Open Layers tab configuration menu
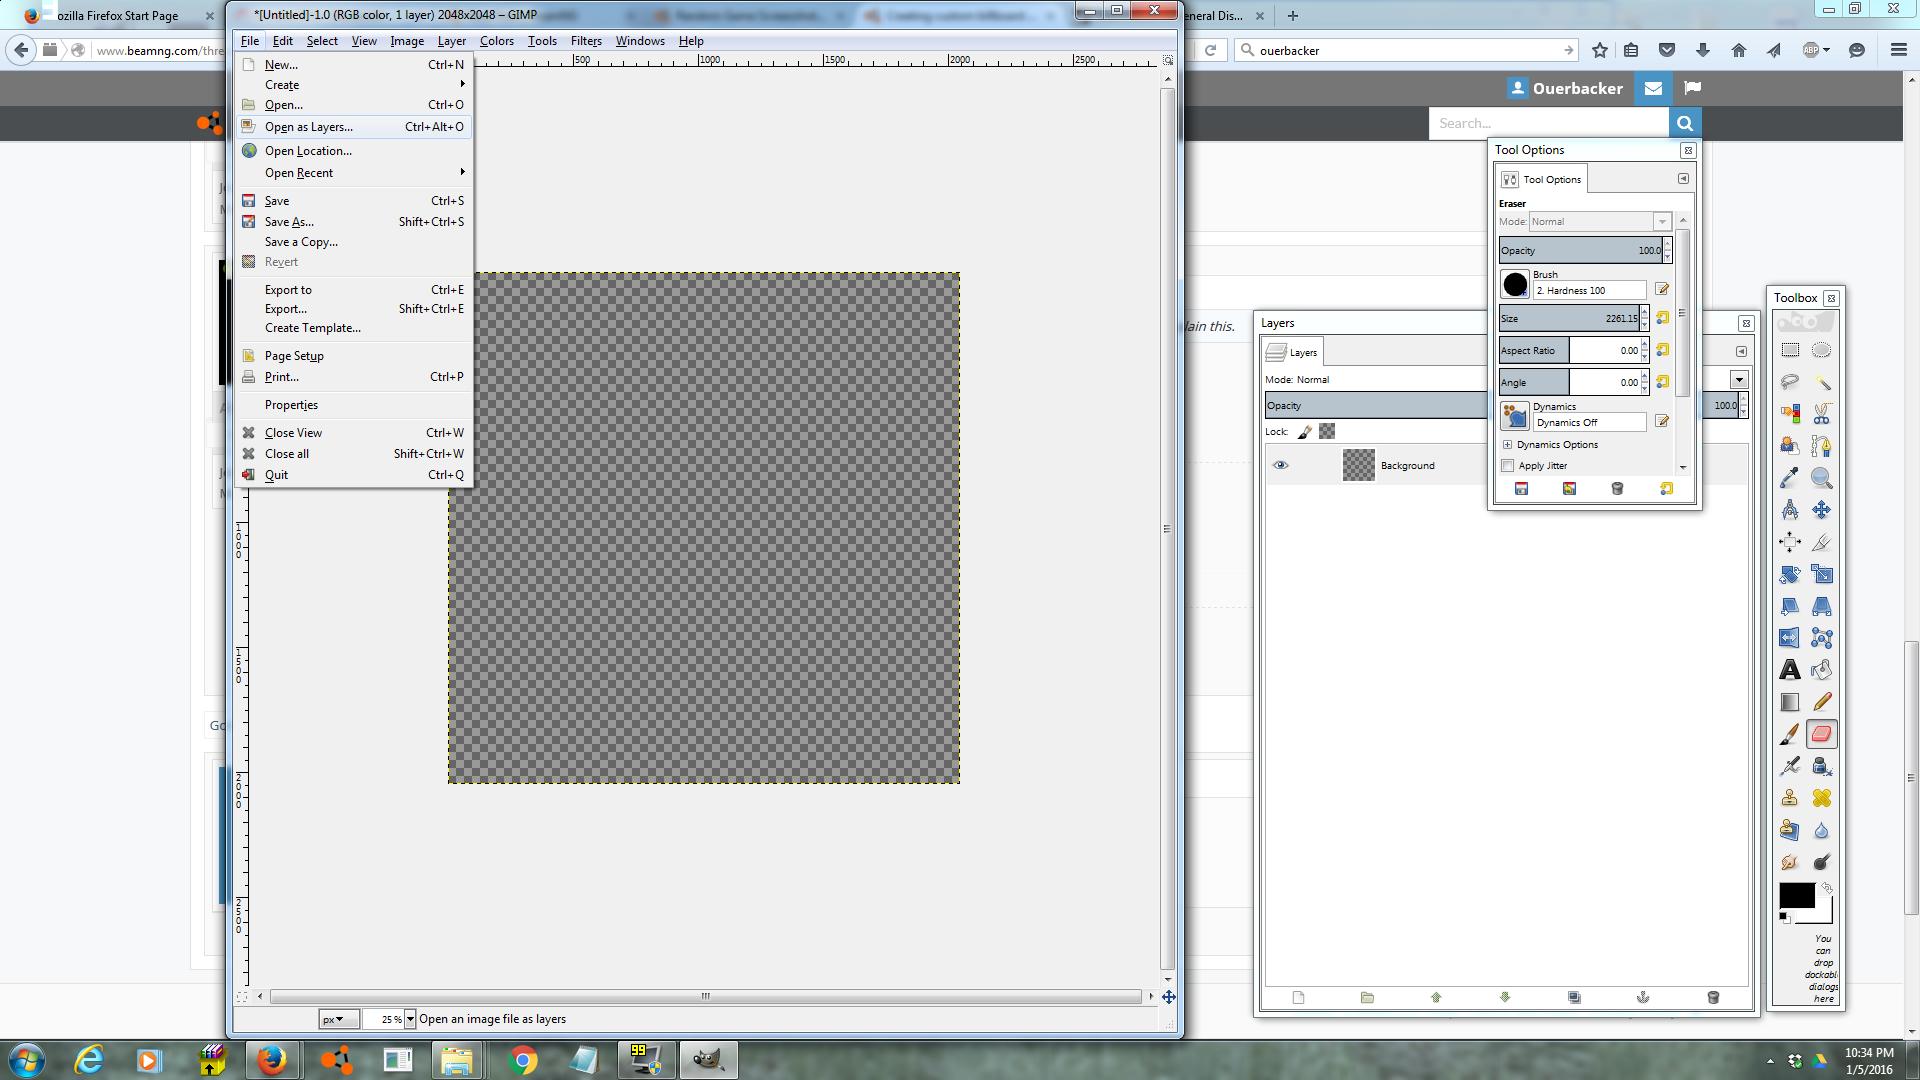Viewport: 1920px width, 1080px height. (x=1741, y=352)
